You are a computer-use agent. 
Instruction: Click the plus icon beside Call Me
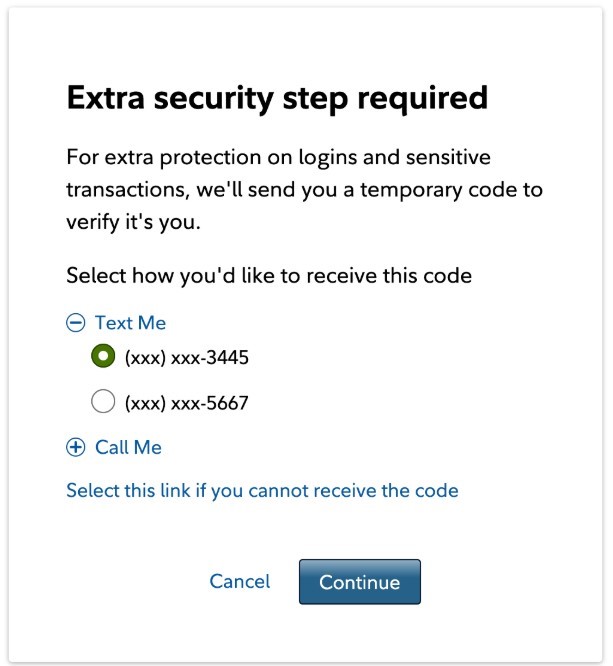click(76, 448)
